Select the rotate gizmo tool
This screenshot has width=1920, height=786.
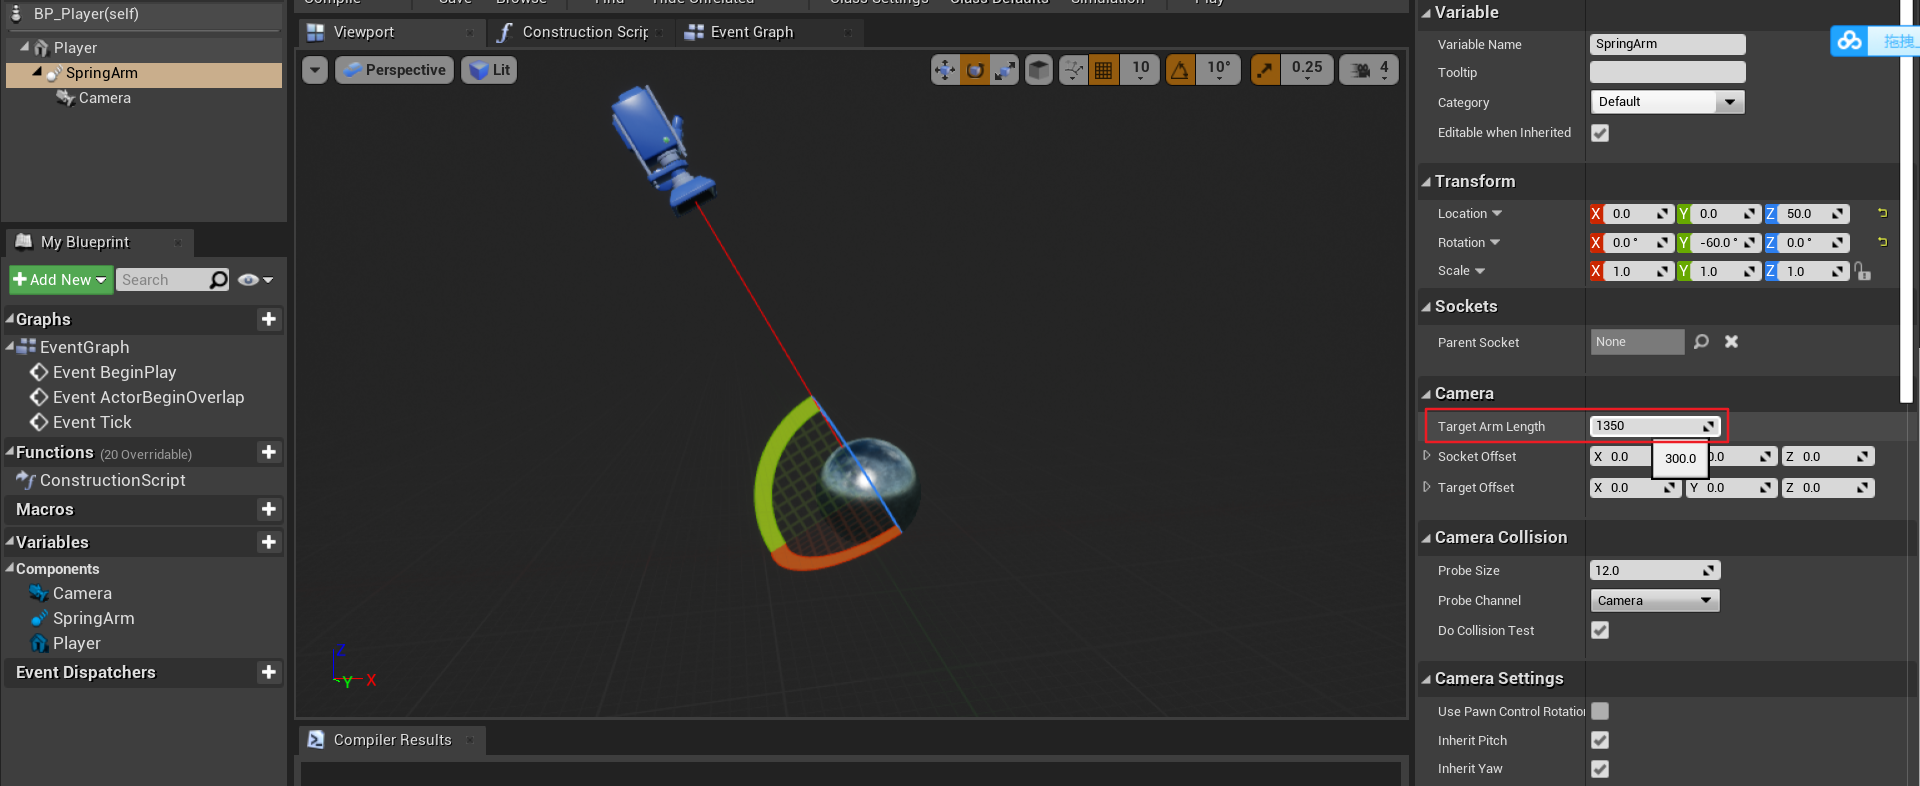[x=975, y=70]
